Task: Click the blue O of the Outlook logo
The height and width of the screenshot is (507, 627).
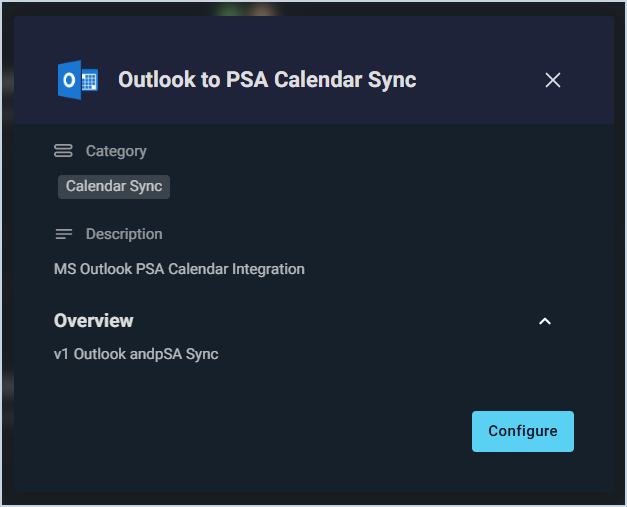Action: [x=69, y=80]
